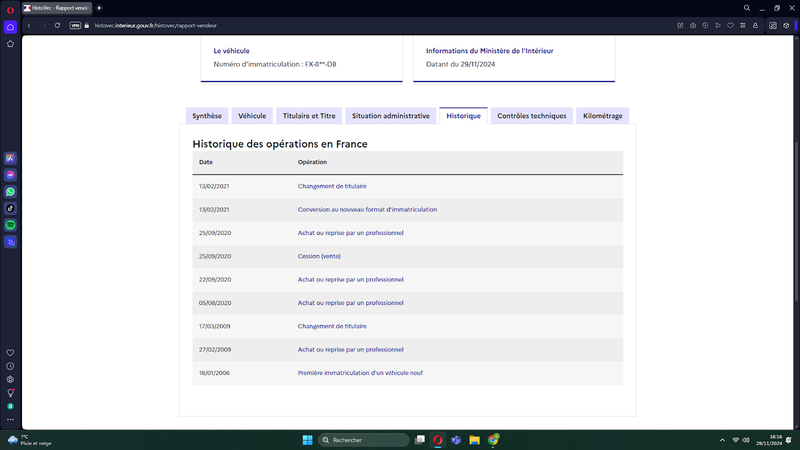Click Conversion au nouveau format d'immatriculation
Screen dimensions: 800x450
pyautogui.click(x=367, y=210)
